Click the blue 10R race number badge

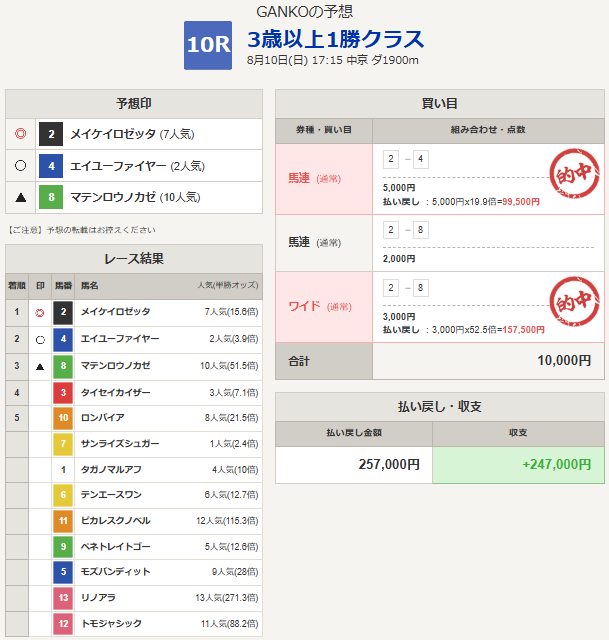coord(208,45)
